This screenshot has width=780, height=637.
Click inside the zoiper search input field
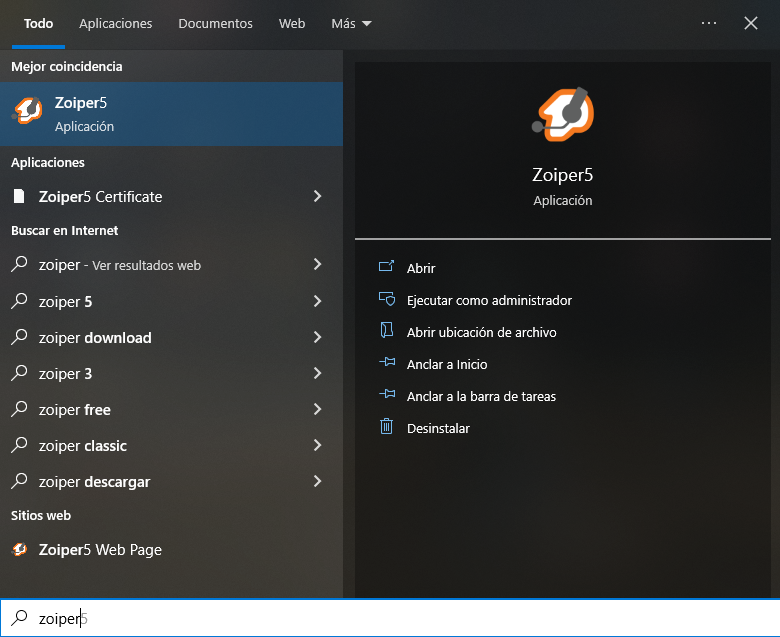point(390,618)
